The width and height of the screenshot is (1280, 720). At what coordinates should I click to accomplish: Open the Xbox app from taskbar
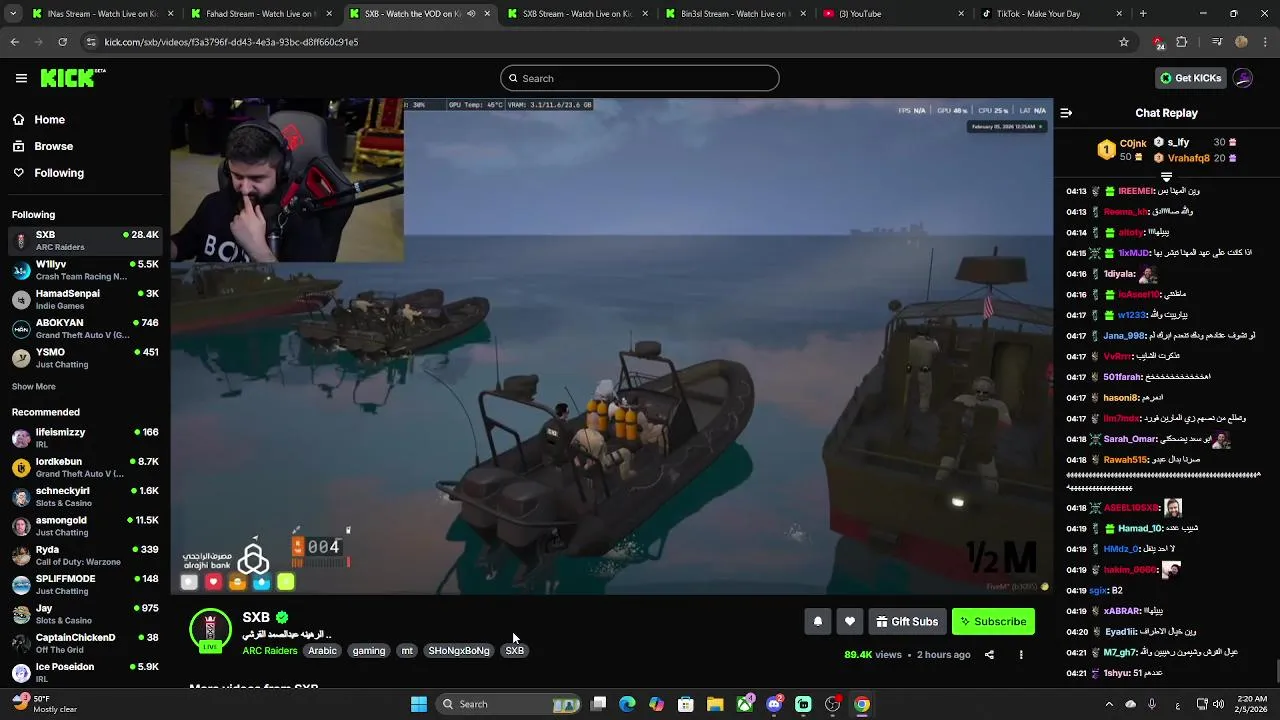click(x=745, y=704)
